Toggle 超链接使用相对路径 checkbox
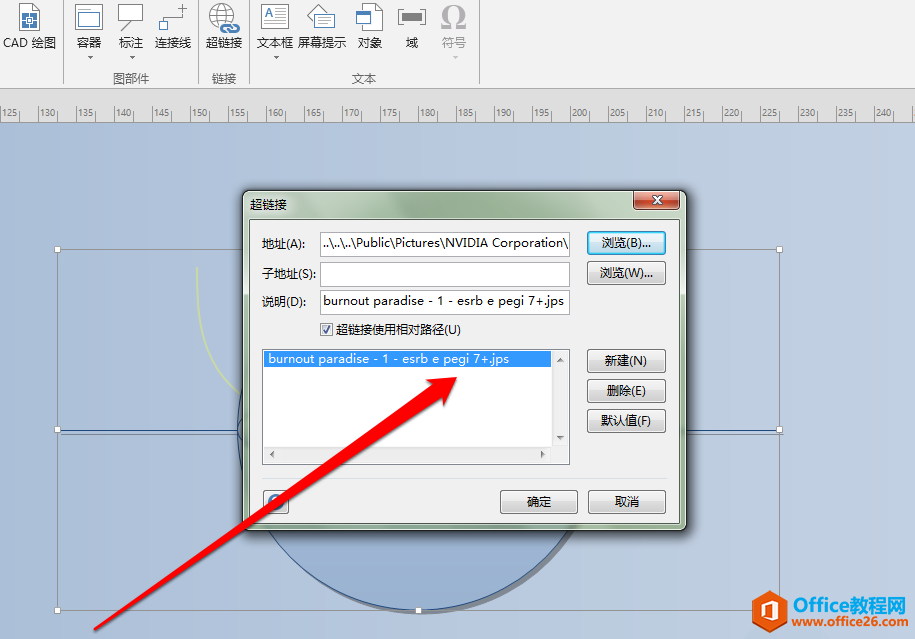 click(326, 329)
